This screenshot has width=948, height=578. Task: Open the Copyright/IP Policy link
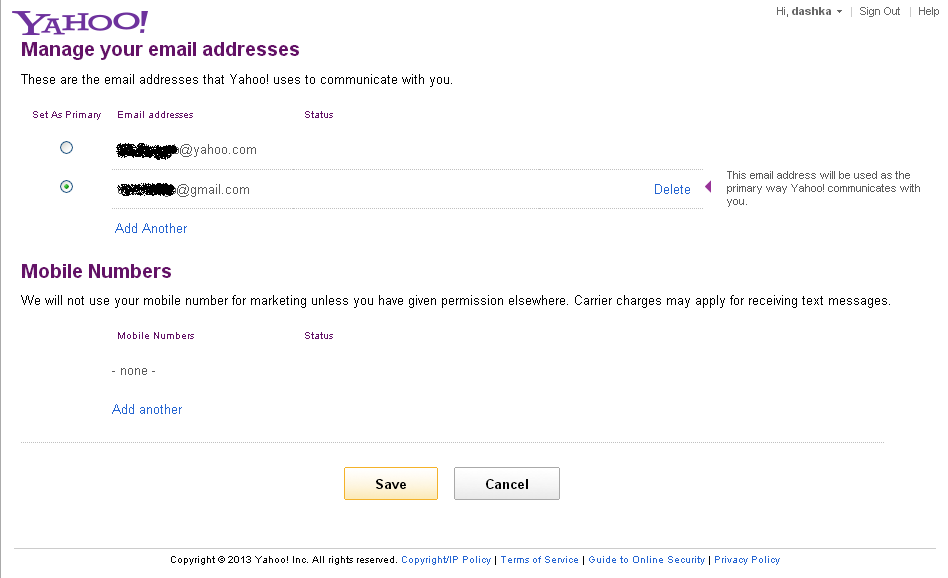pyautogui.click(x=446, y=560)
